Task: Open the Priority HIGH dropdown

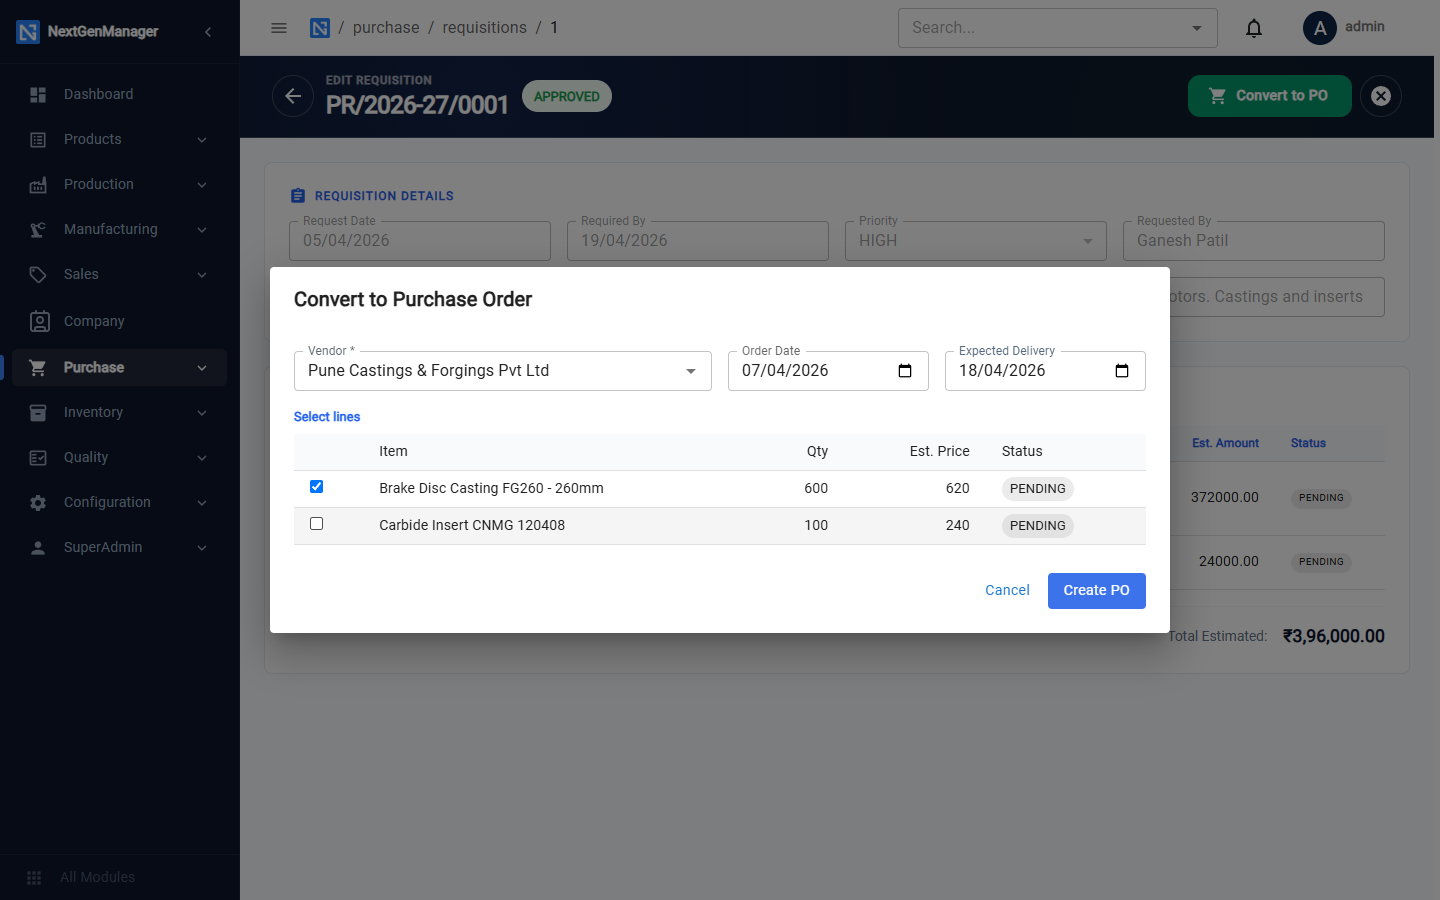Action: click(976, 241)
